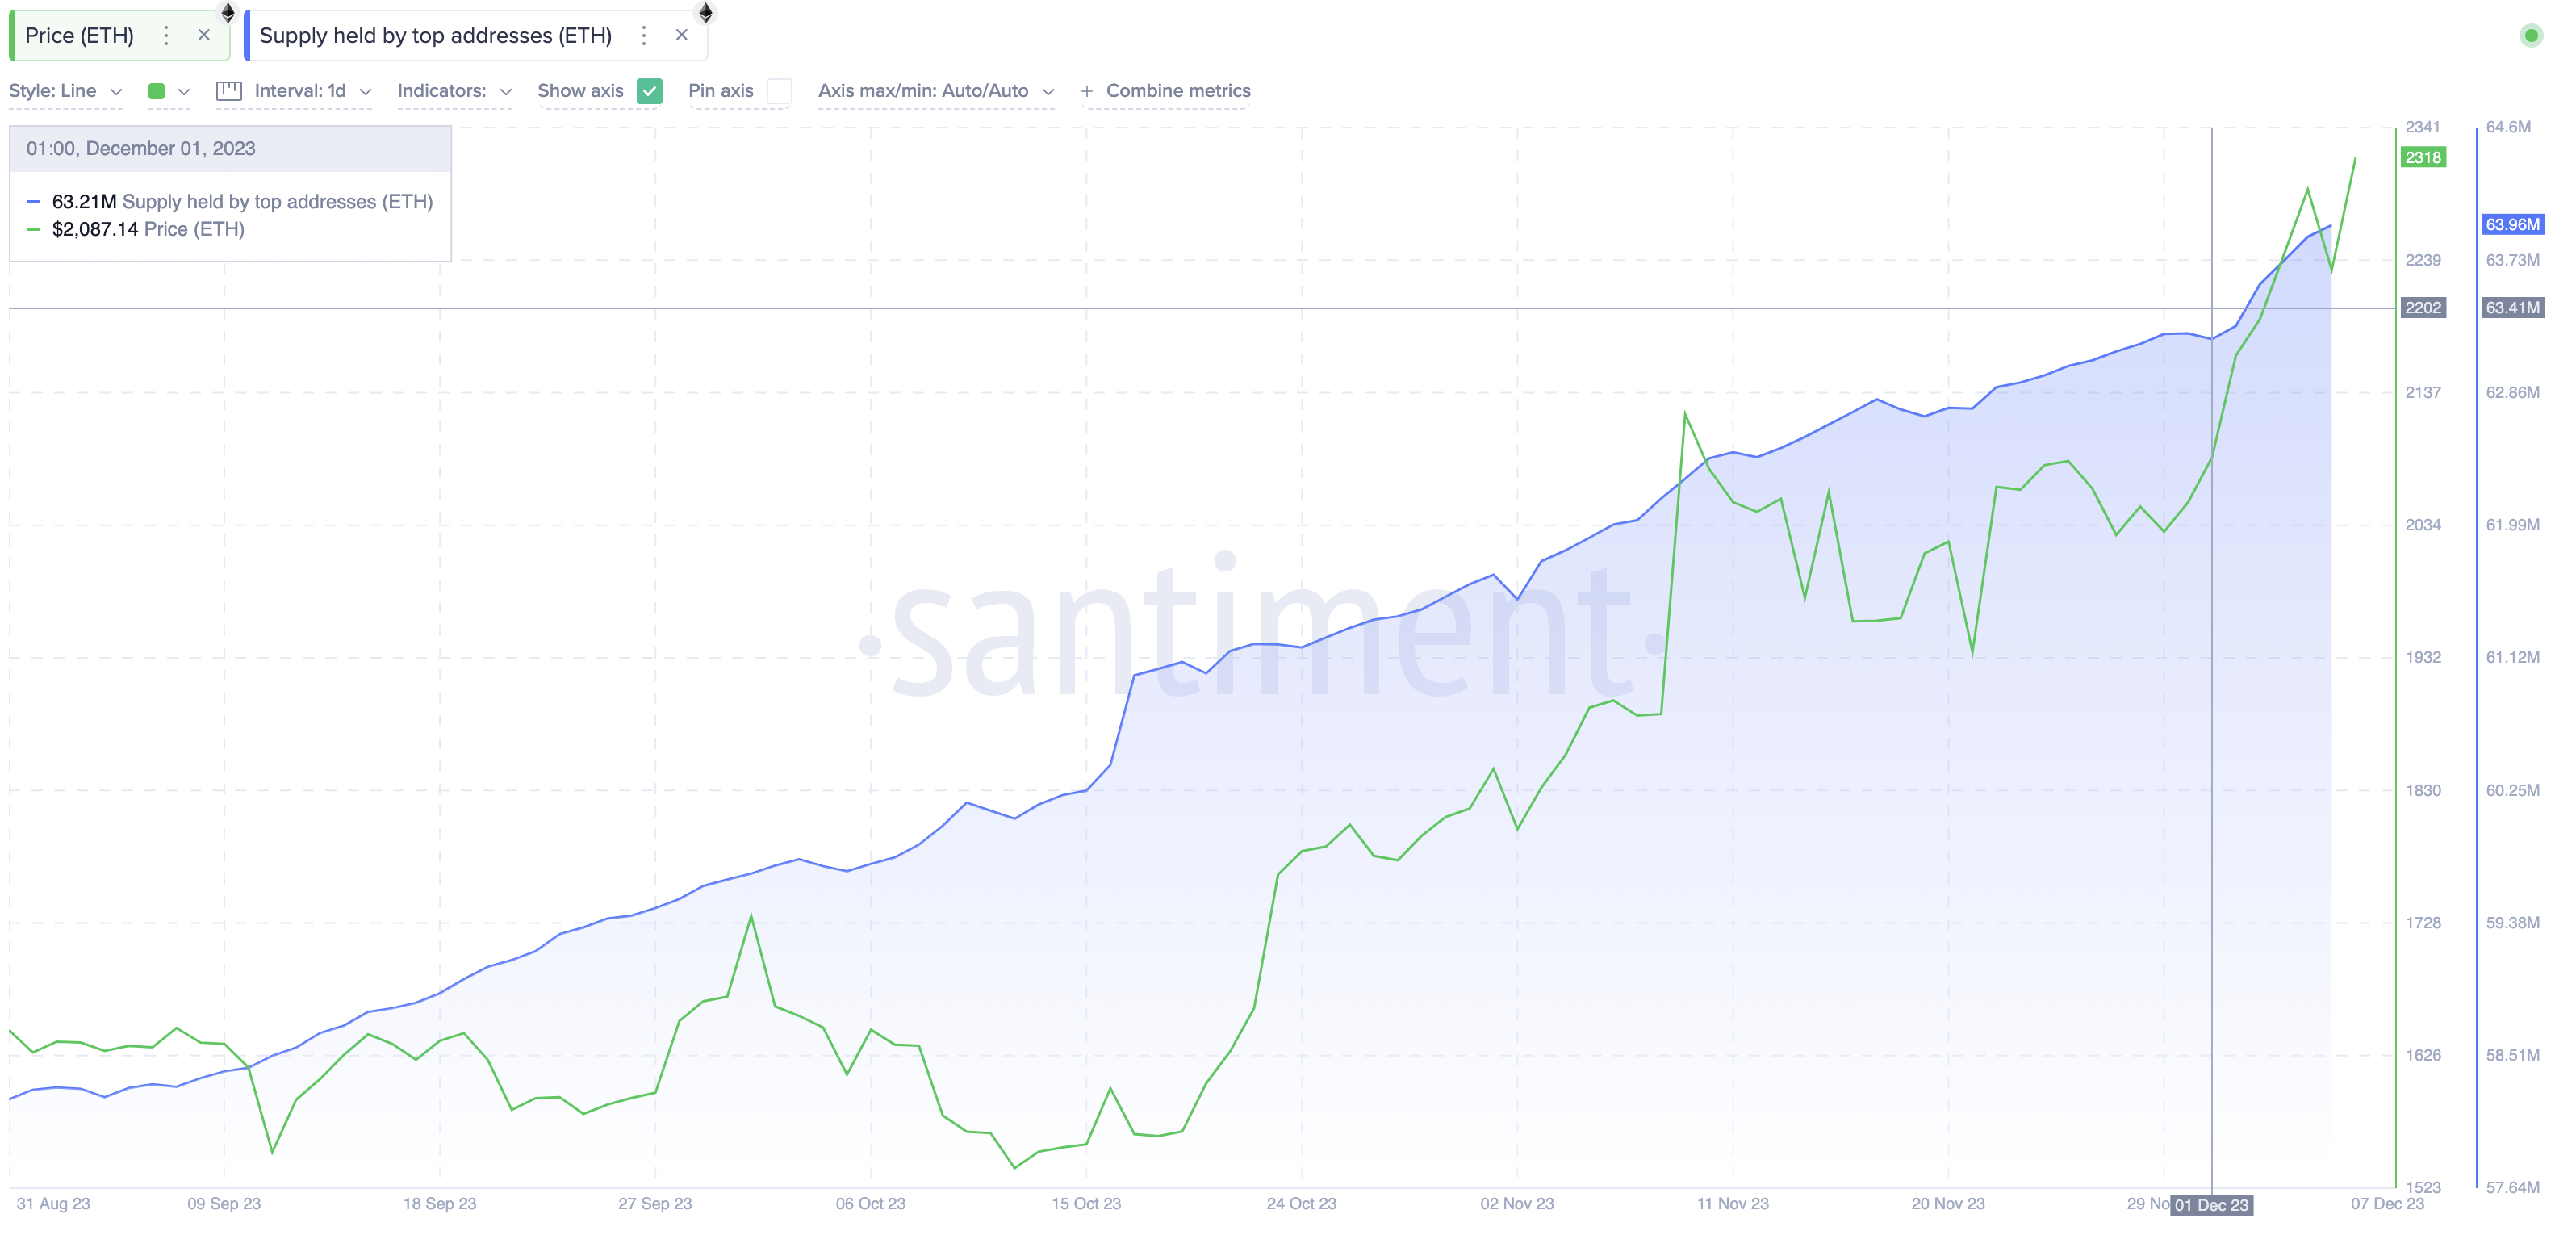
Task: Open the green line color swatch
Action: click(x=157, y=91)
